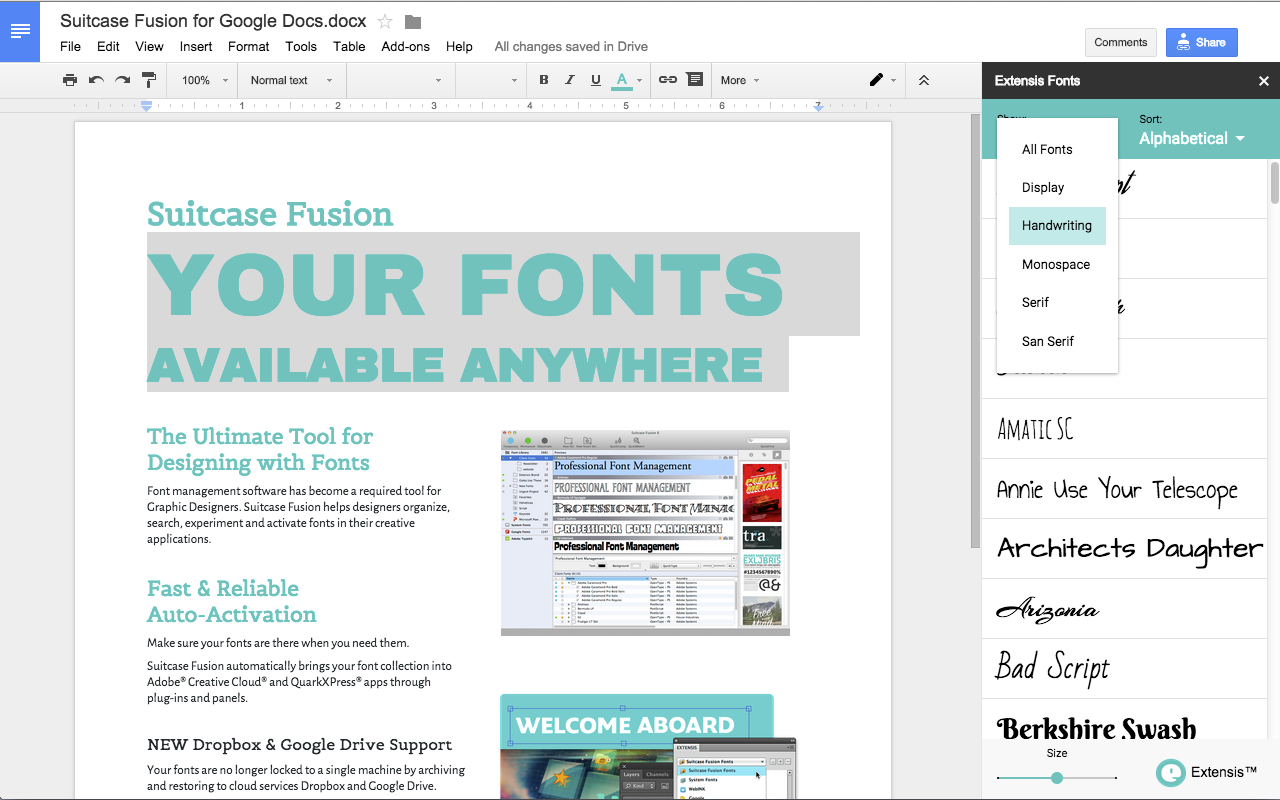This screenshot has width=1280, height=800.
Task: Toggle Italic formatting
Action: [570, 80]
